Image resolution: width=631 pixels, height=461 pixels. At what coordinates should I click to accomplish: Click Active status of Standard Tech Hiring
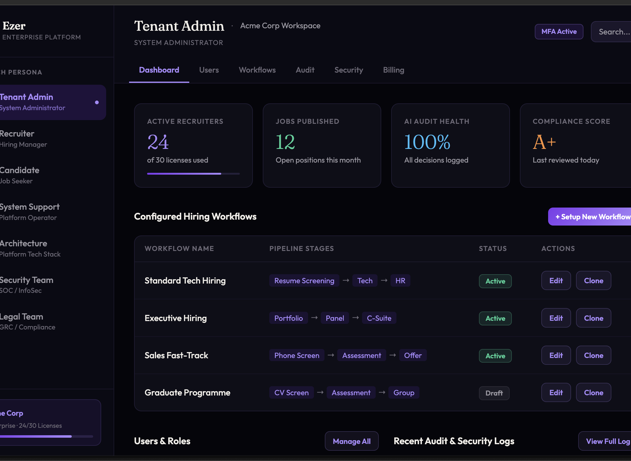(495, 281)
